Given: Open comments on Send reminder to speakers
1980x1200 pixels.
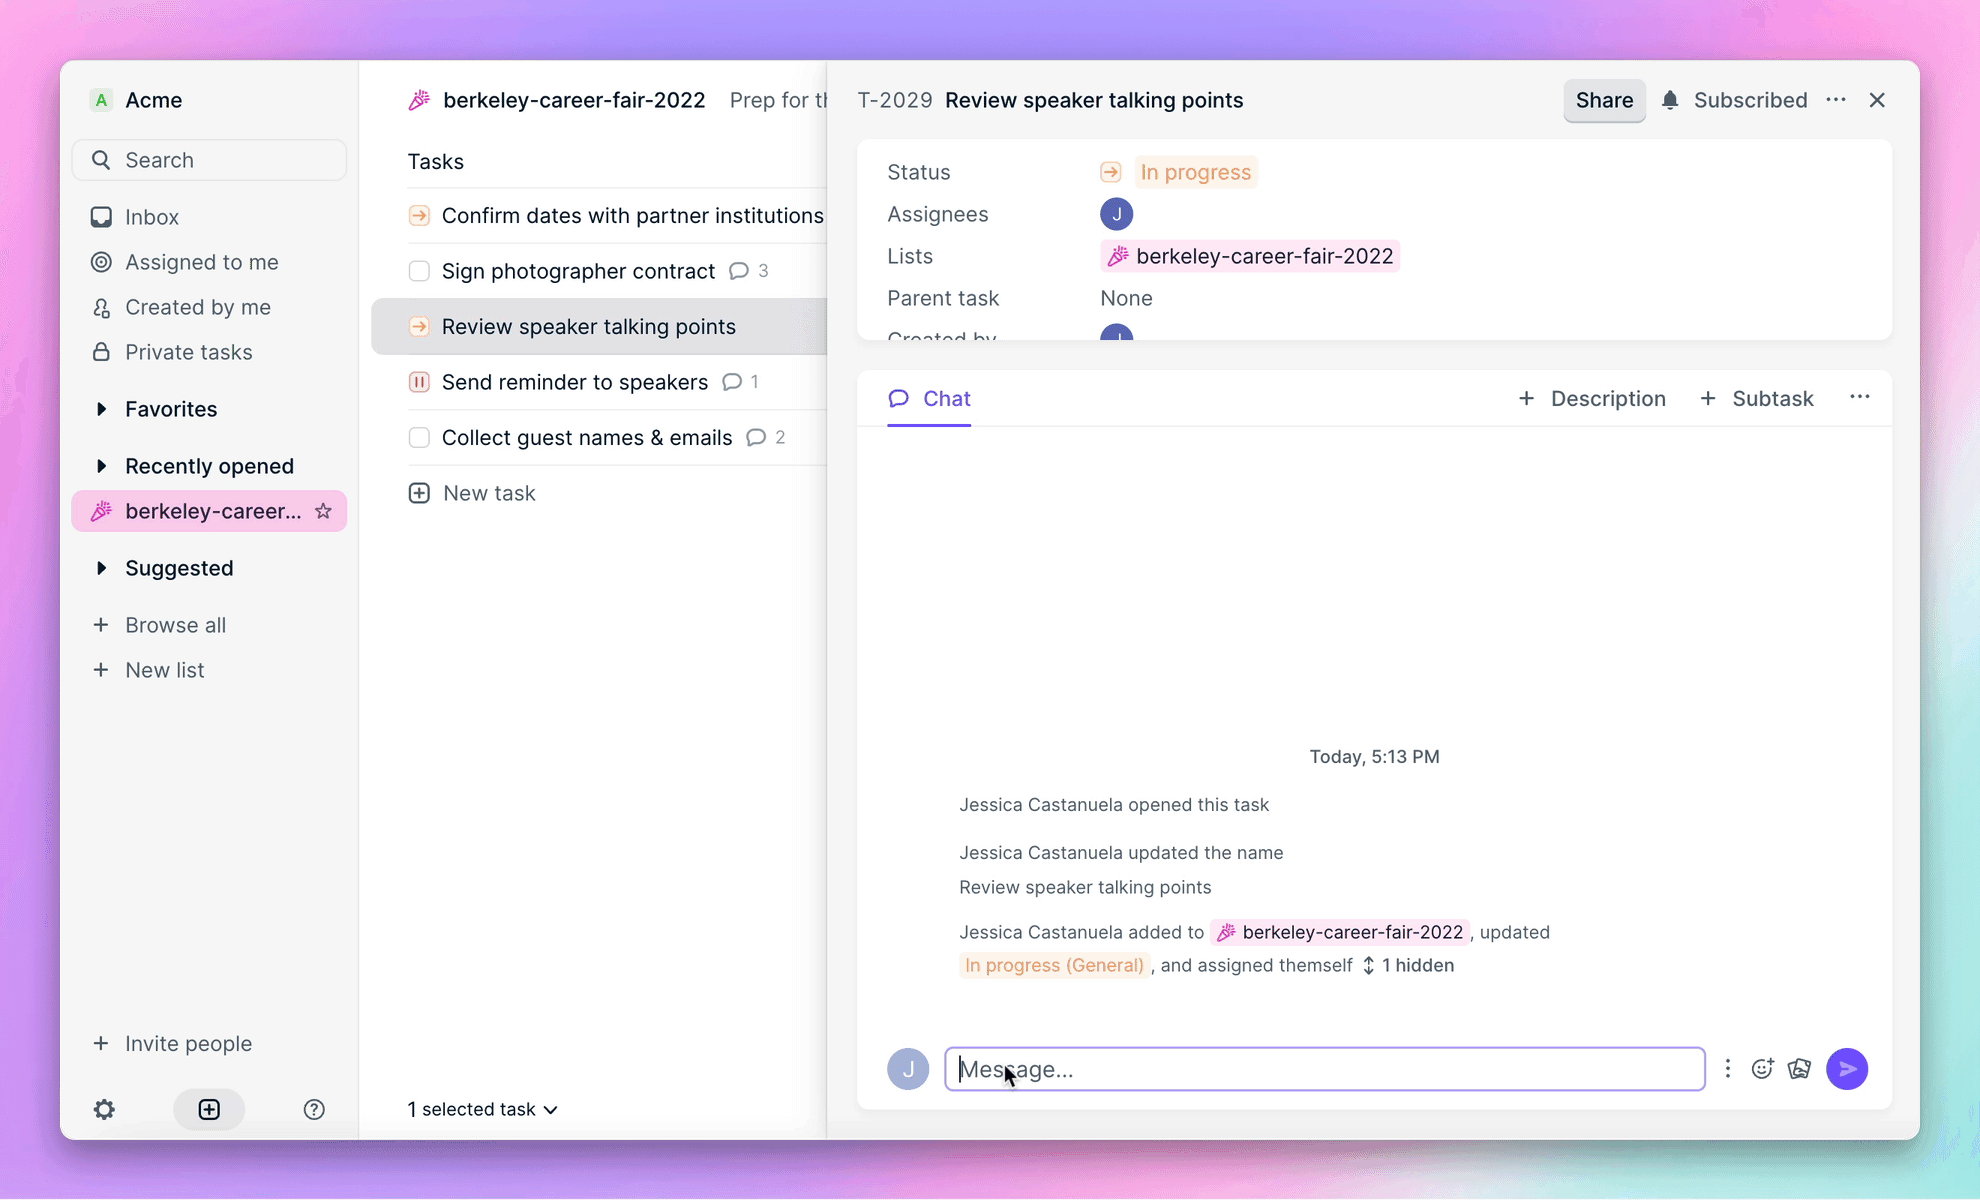Looking at the screenshot, I should click(x=741, y=382).
